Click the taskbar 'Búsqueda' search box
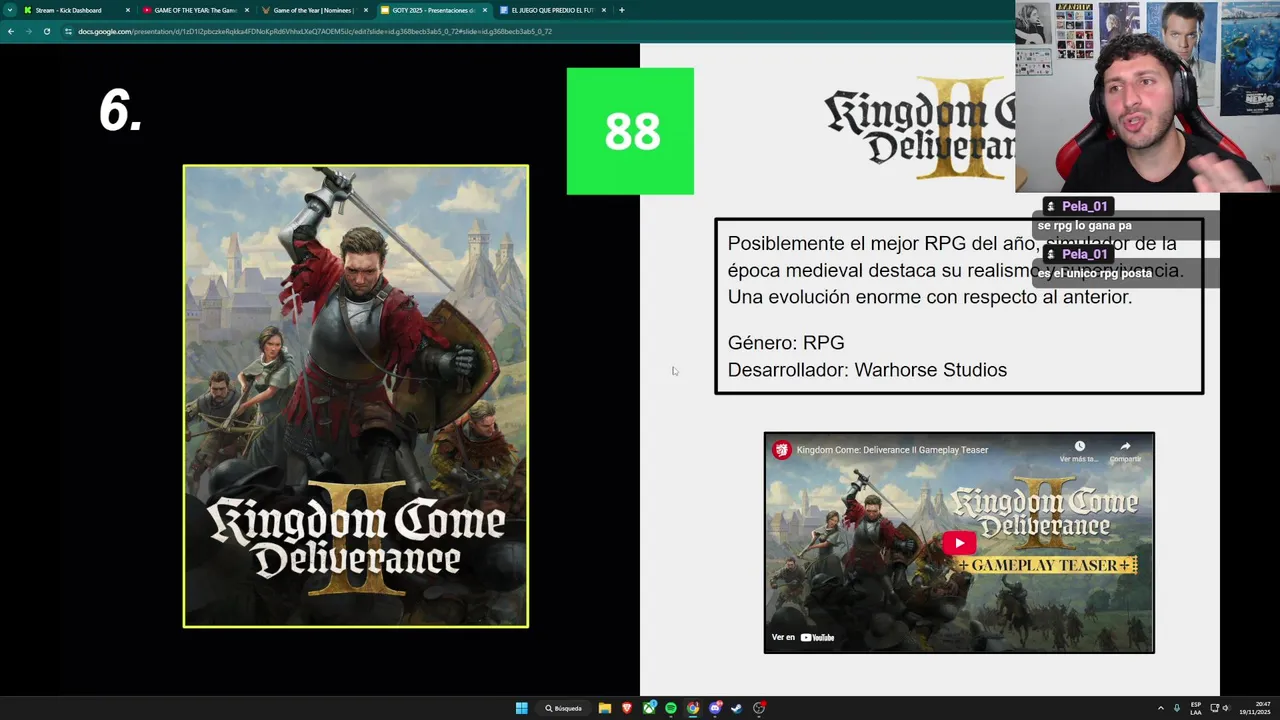 563,708
